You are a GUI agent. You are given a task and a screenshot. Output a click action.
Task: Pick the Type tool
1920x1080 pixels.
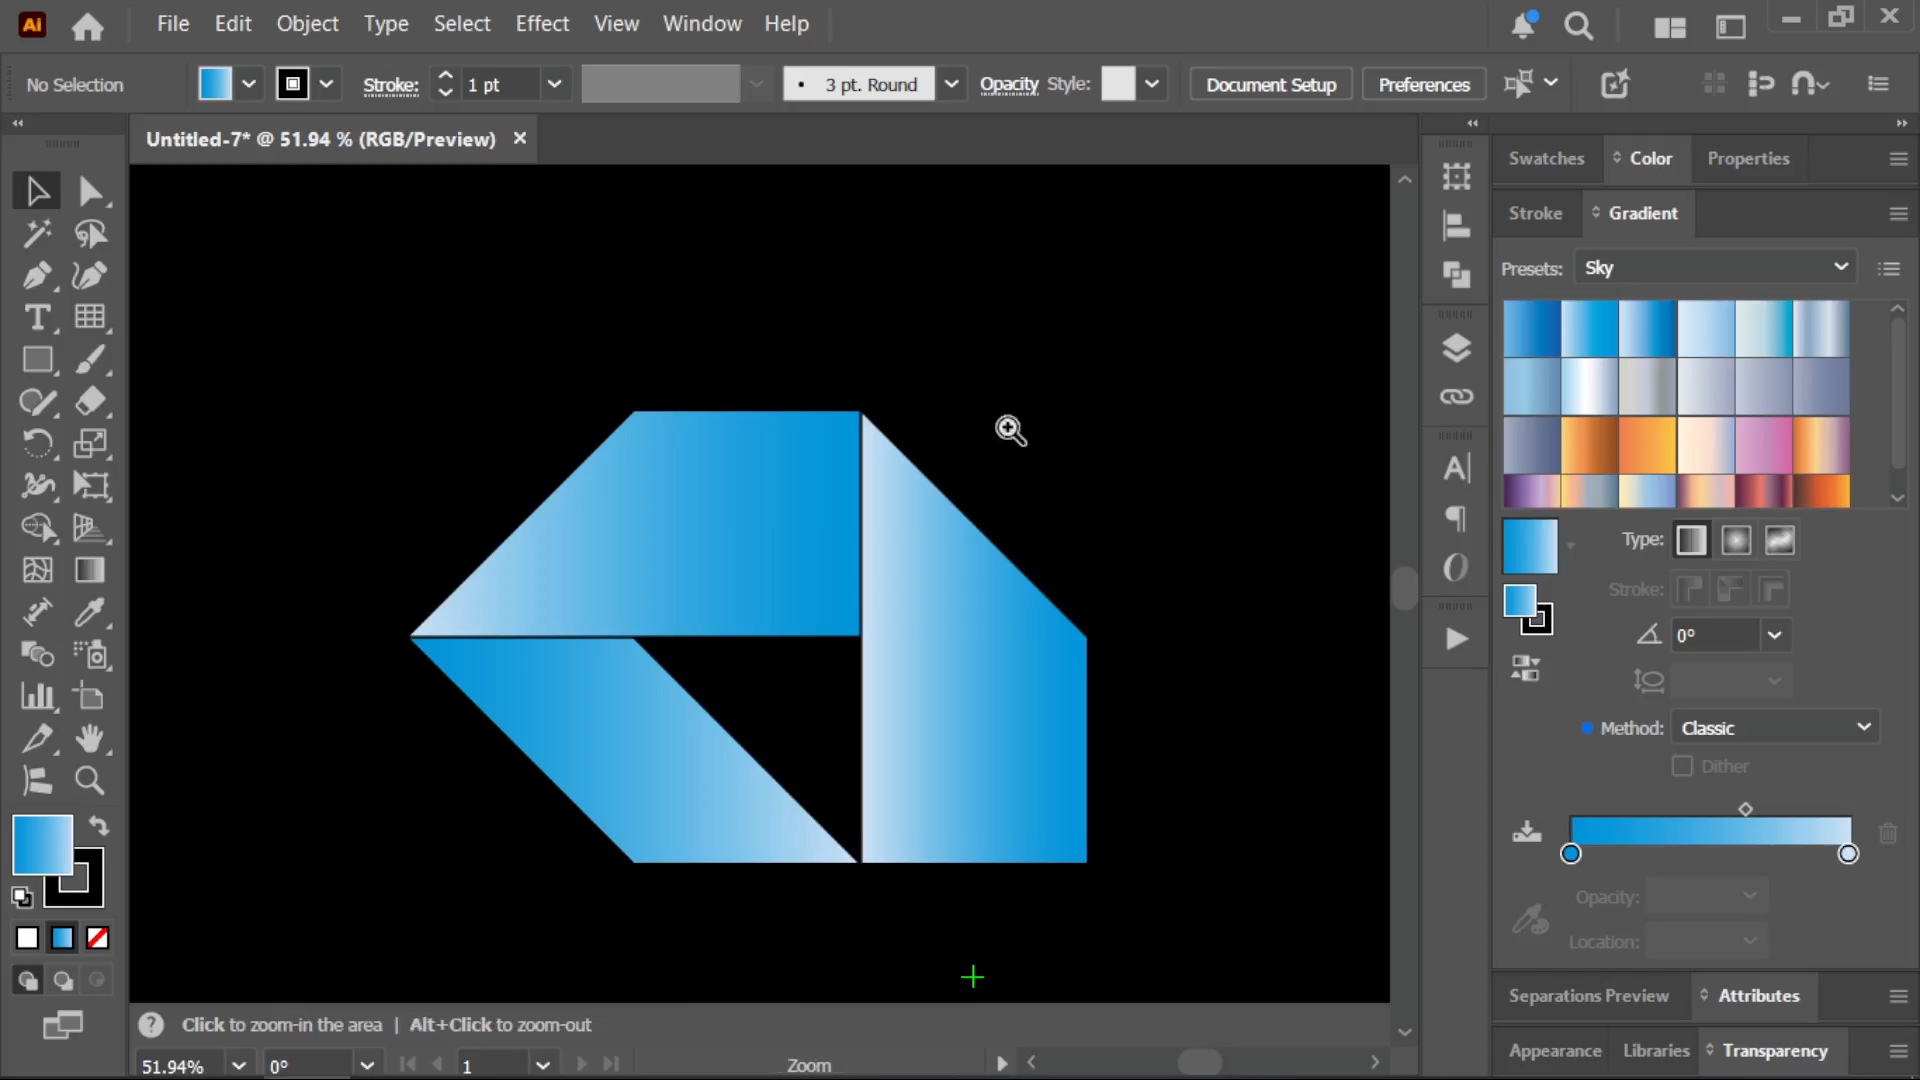click(37, 318)
